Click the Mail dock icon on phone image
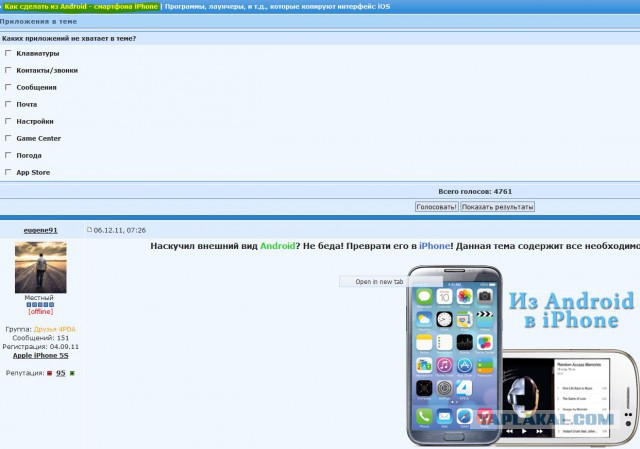The height and width of the screenshot is (449, 640). coord(444,417)
